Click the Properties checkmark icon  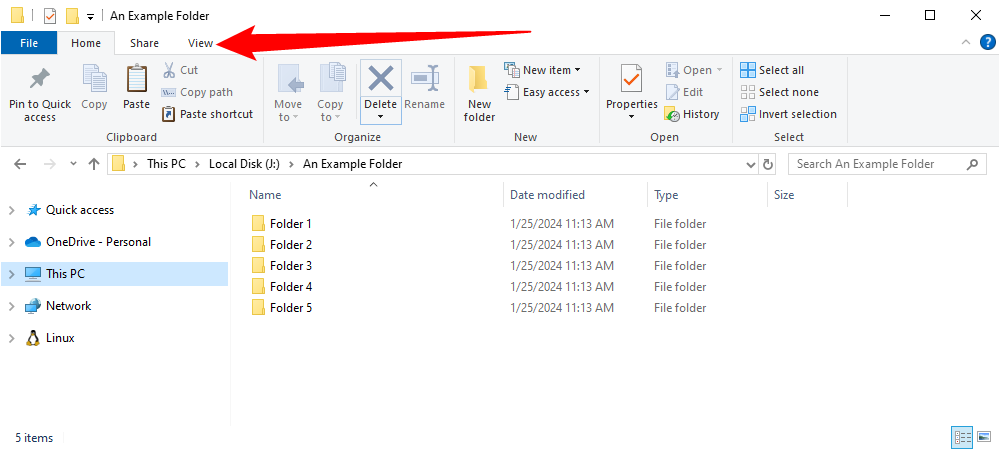point(631,79)
